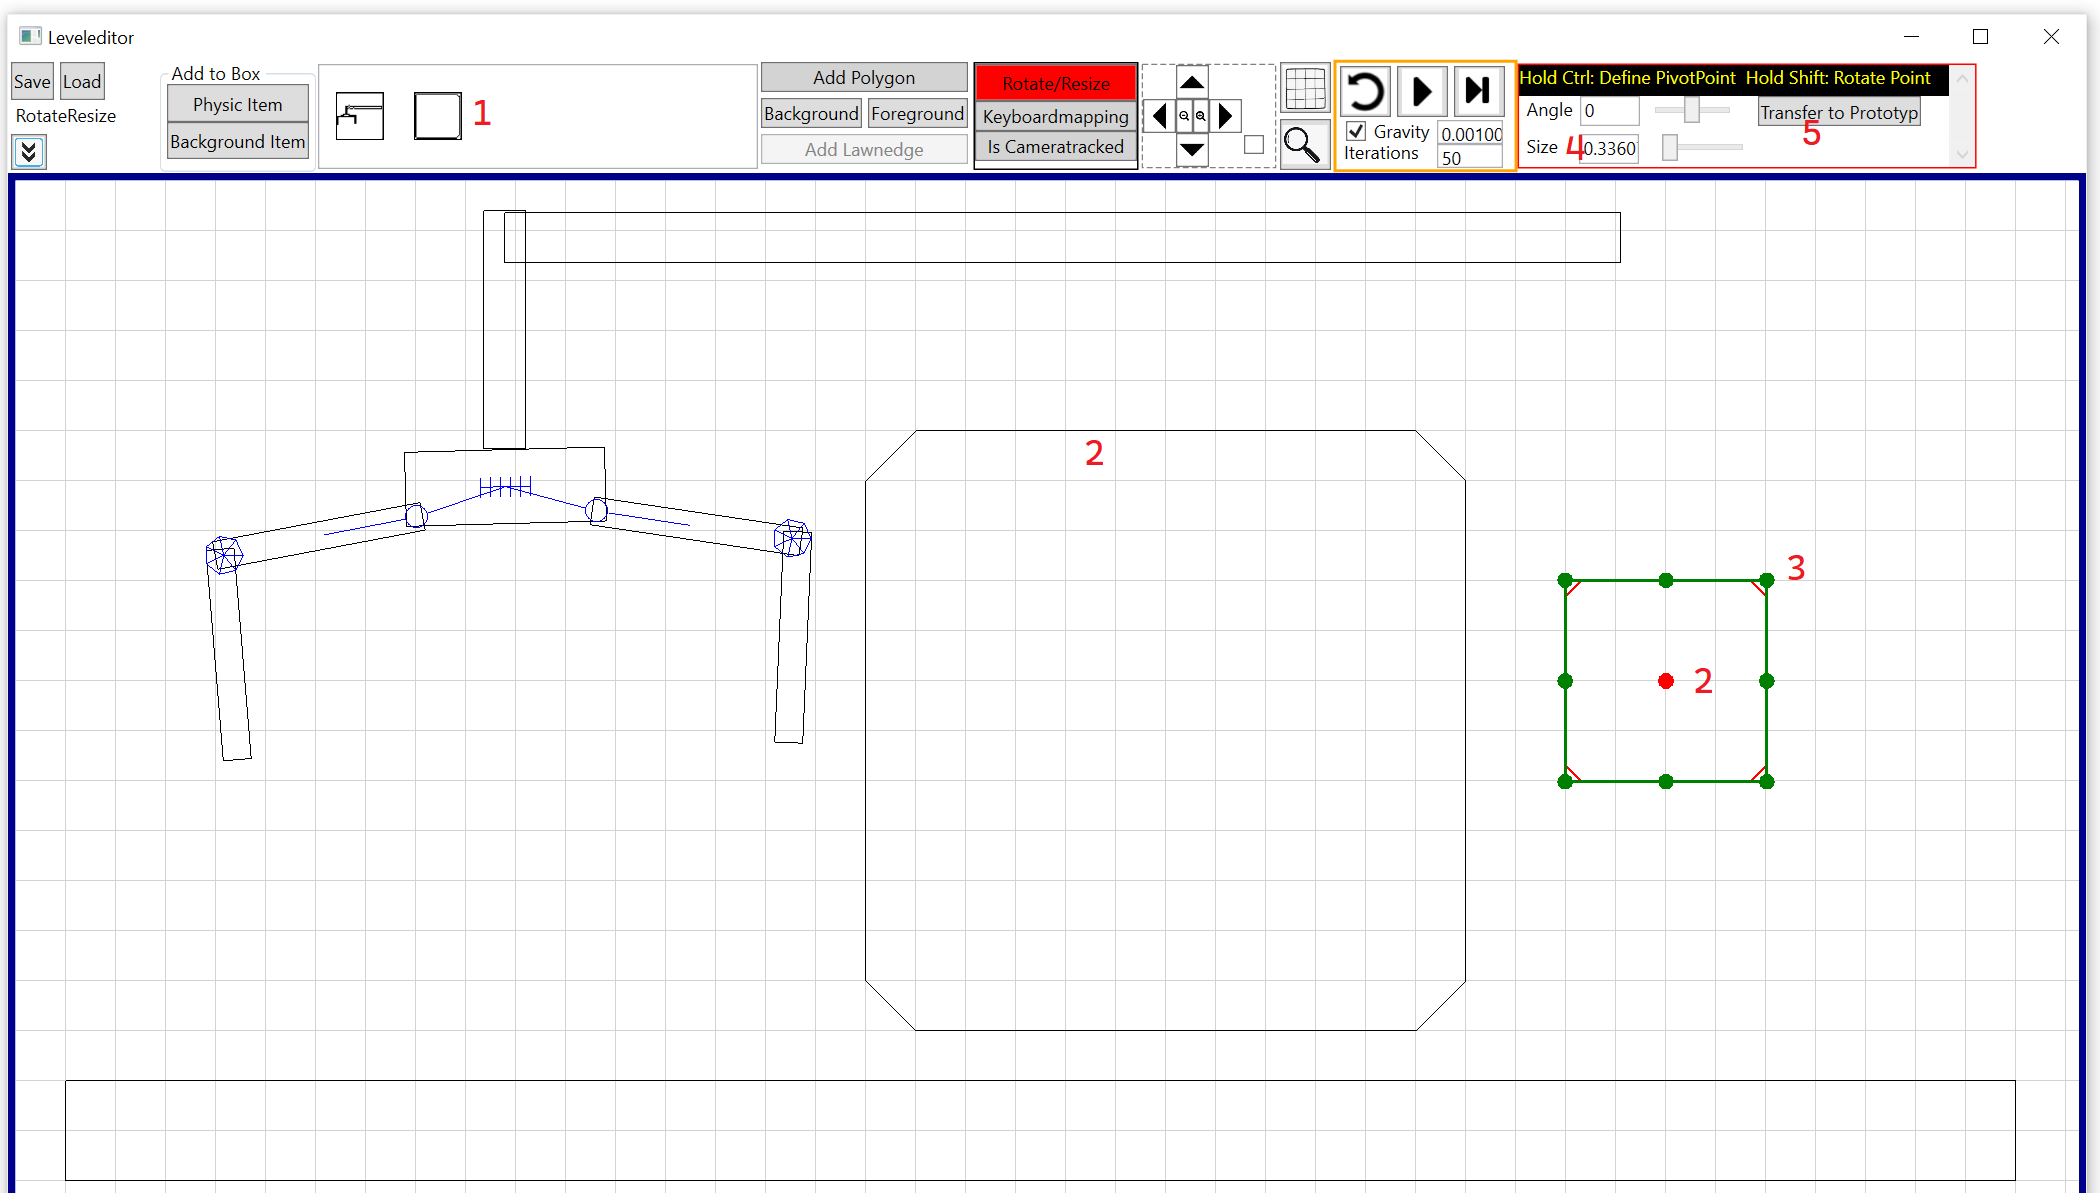Click Transfer to Prototyp button
This screenshot has width=2100, height=1193.
1838,113
